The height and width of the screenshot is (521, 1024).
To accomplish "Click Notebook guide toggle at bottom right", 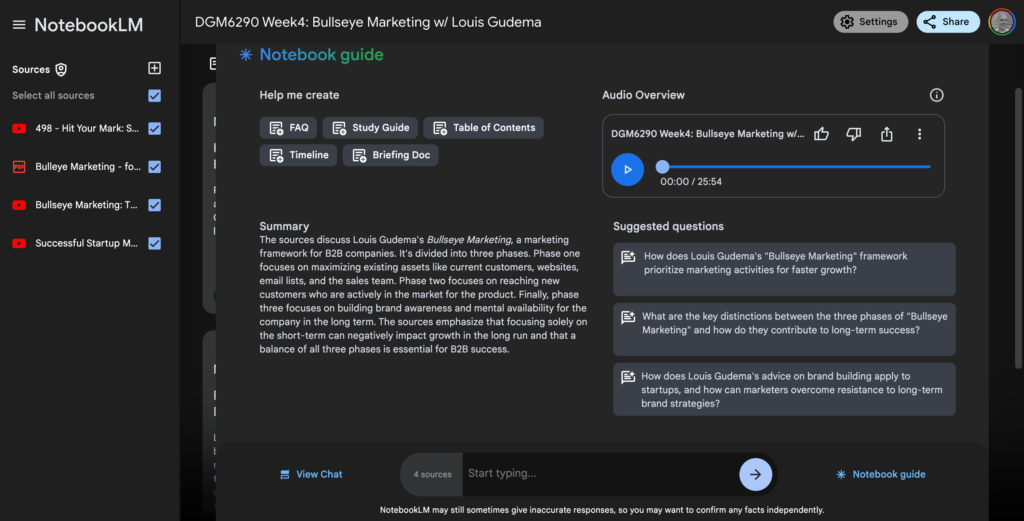I will [880, 475].
